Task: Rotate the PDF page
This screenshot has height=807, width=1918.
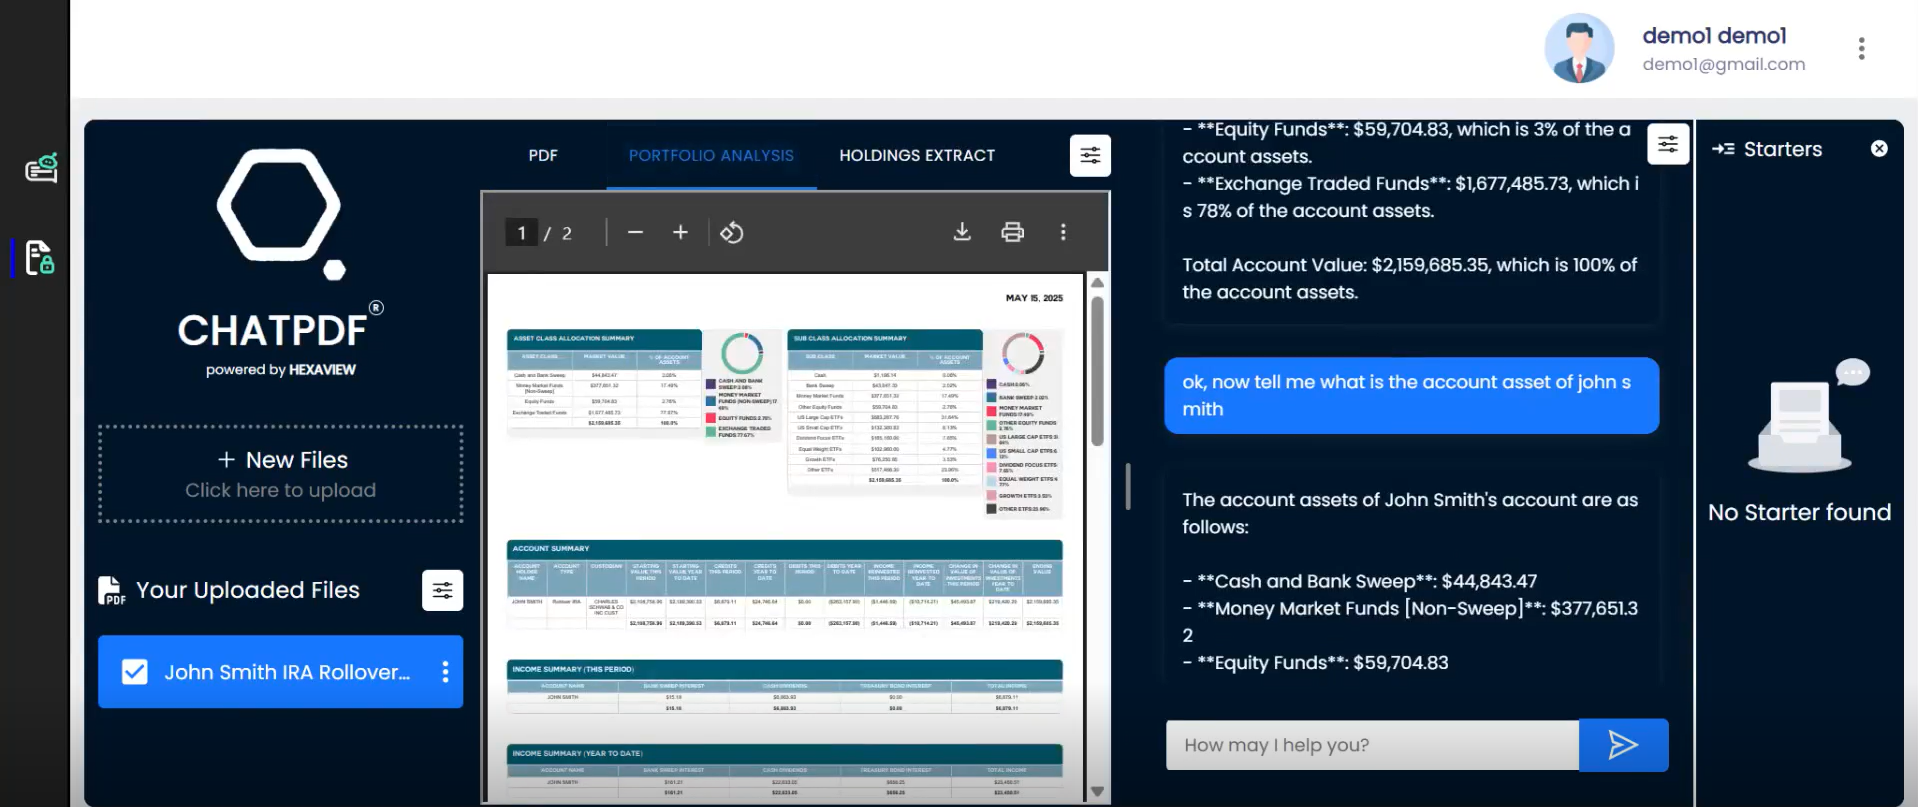Action: click(x=731, y=233)
